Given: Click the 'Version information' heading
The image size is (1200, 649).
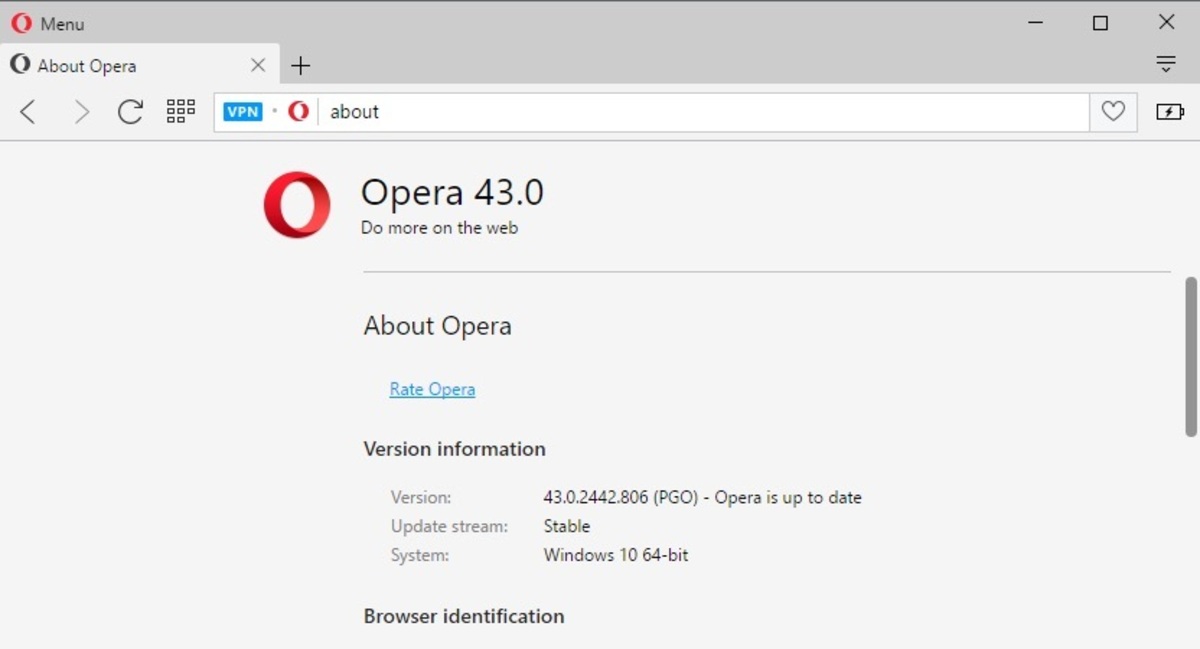Looking at the screenshot, I should click(x=454, y=449).
